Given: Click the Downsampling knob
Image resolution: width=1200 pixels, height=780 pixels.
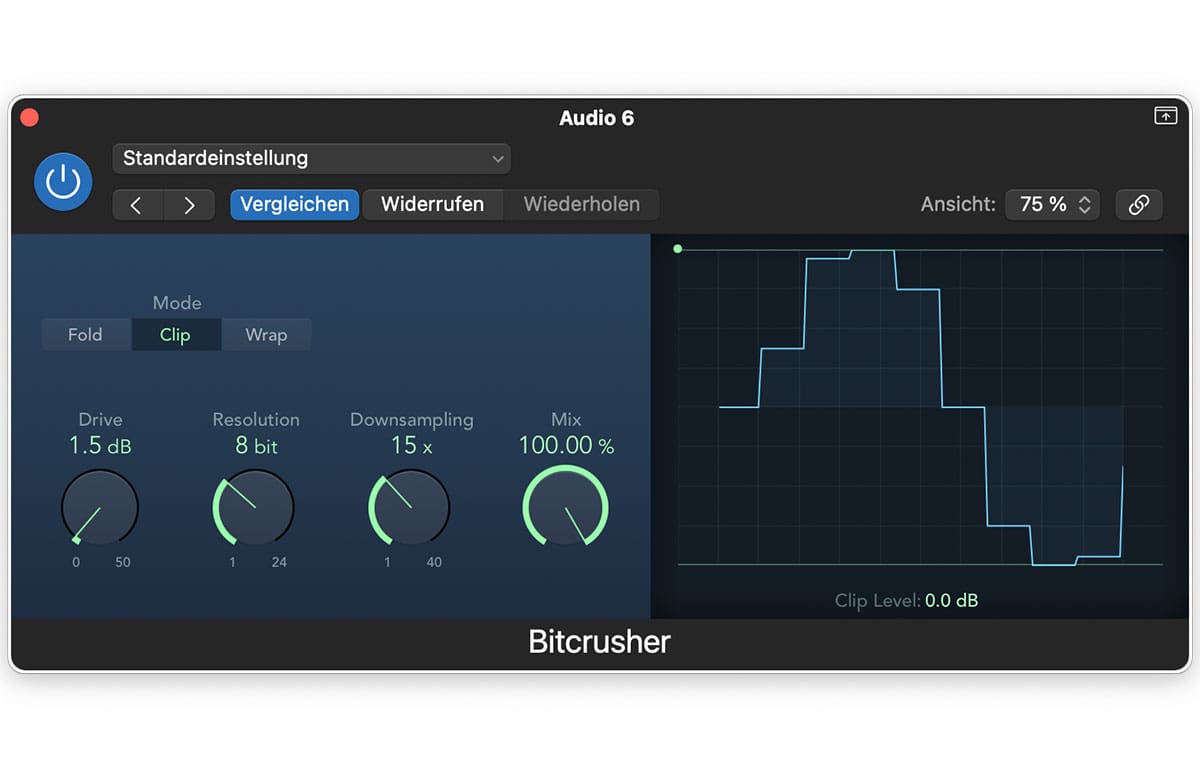Looking at the screenshot, I should (x=409, y=507).
